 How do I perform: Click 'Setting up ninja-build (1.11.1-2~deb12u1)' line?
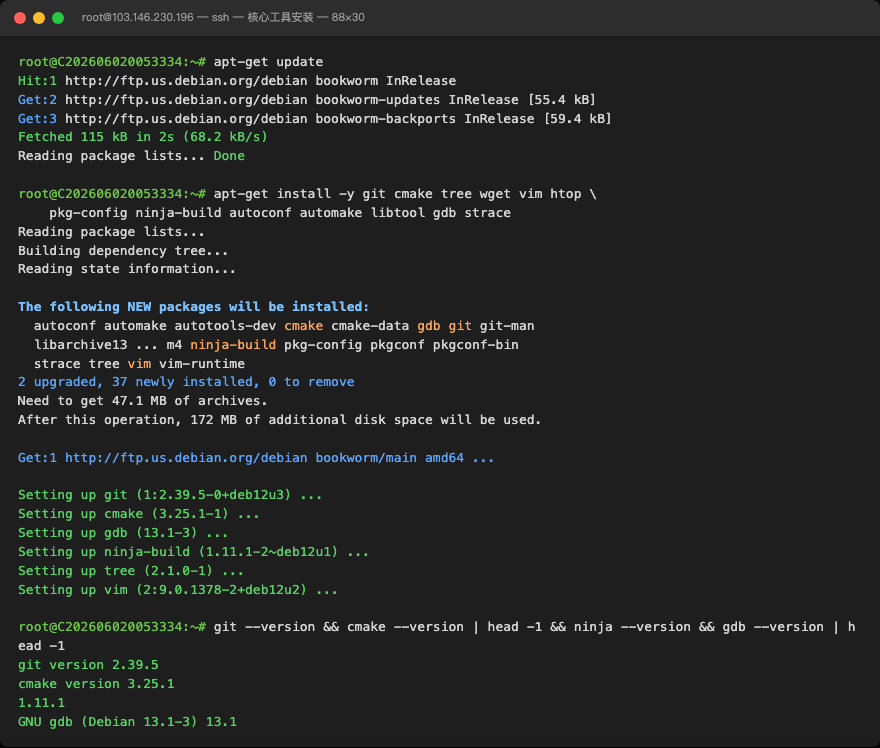pyautogui.click(x=193, y=552)
